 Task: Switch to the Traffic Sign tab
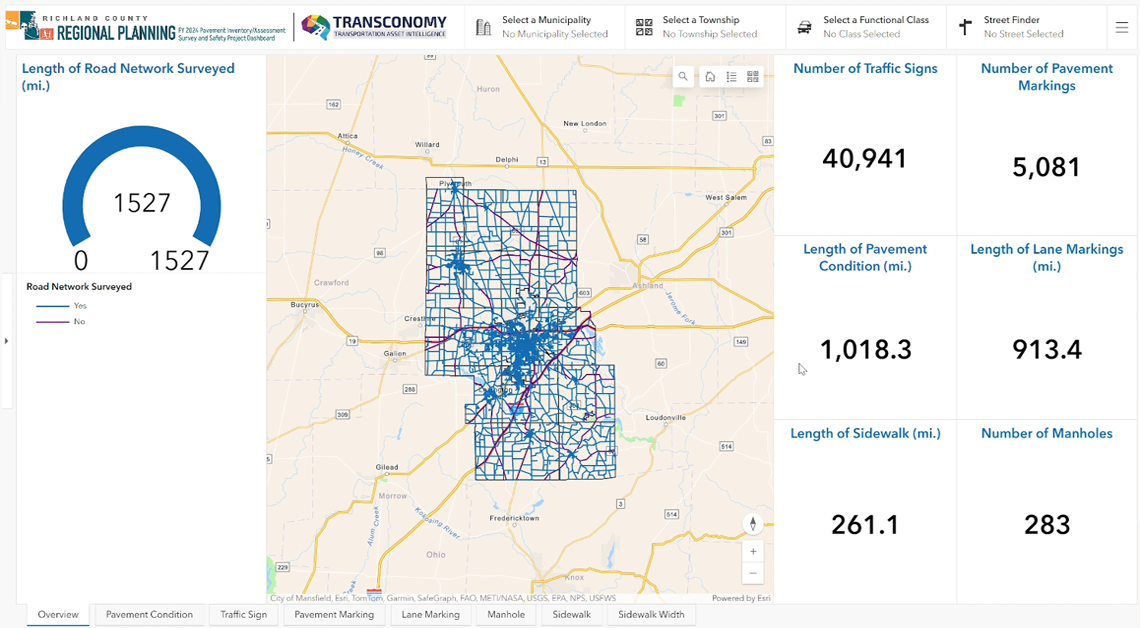coord(244,615)
